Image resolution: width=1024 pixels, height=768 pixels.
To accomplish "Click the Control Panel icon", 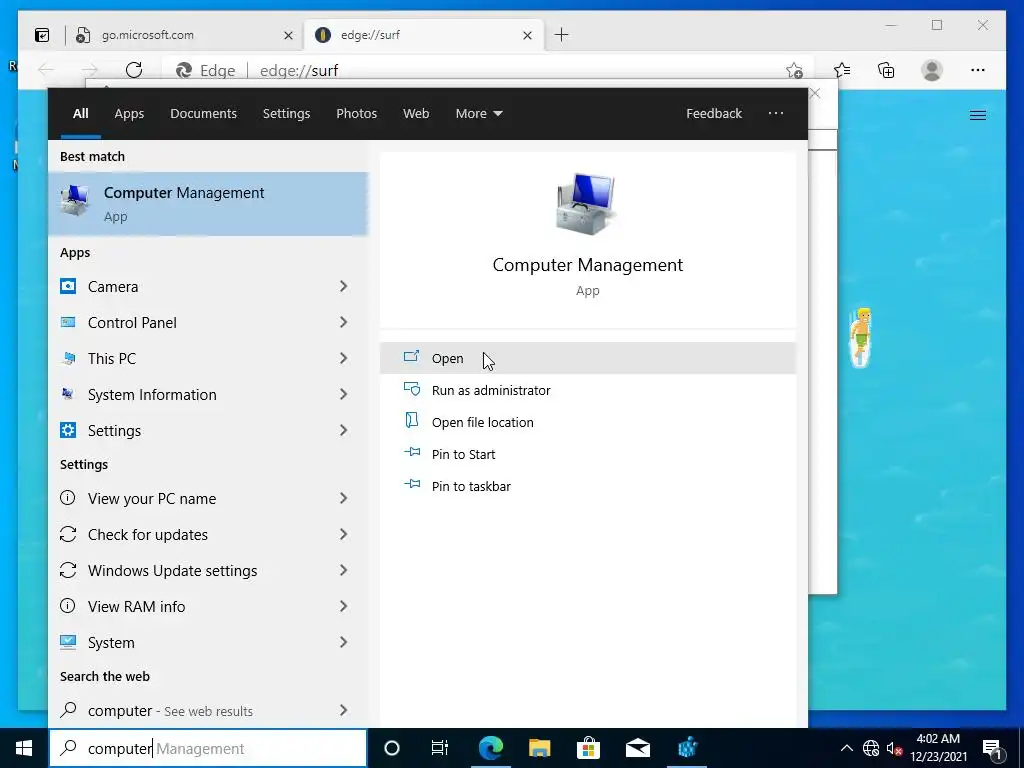I will (x=68, y=322).
